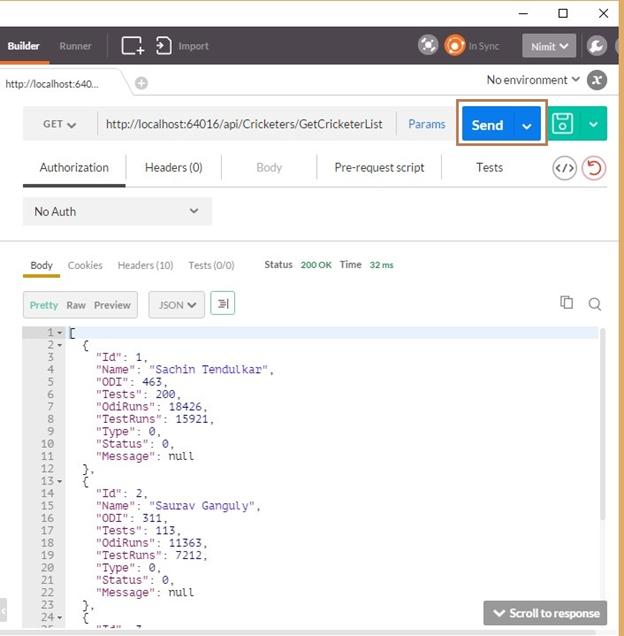This screenshot has height=636, width=624.
Task: Change the JSON response format dropdown
Action: coord(176,305)
